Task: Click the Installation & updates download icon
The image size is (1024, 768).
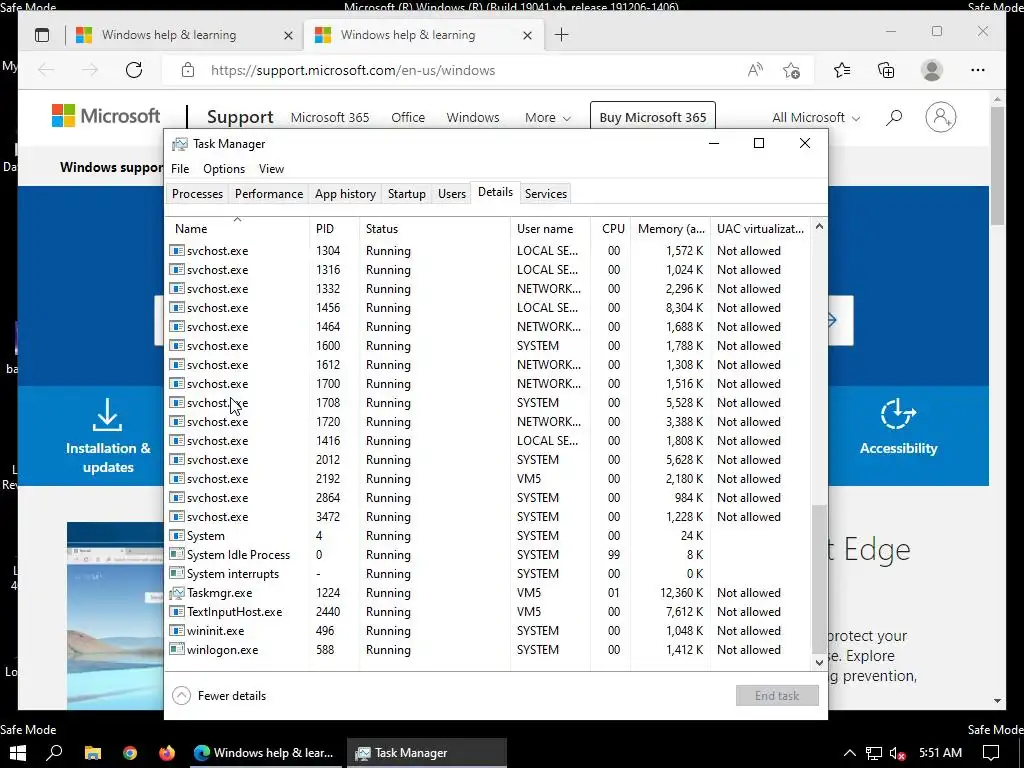Action: 107,415
